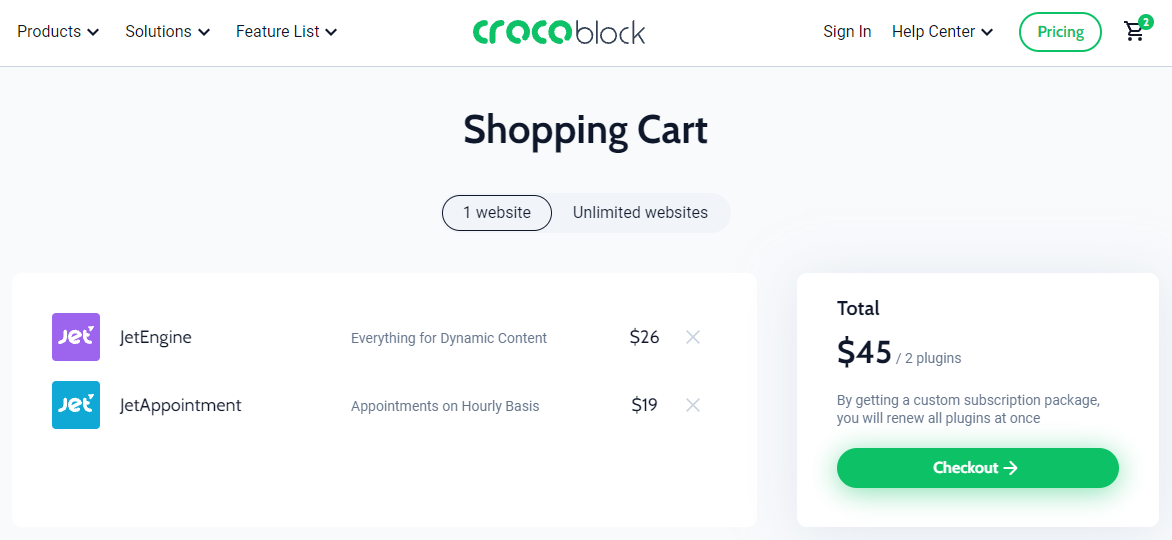
Task: Click the Everything for Dynamic Content description
Action: [x=449, y=338]
